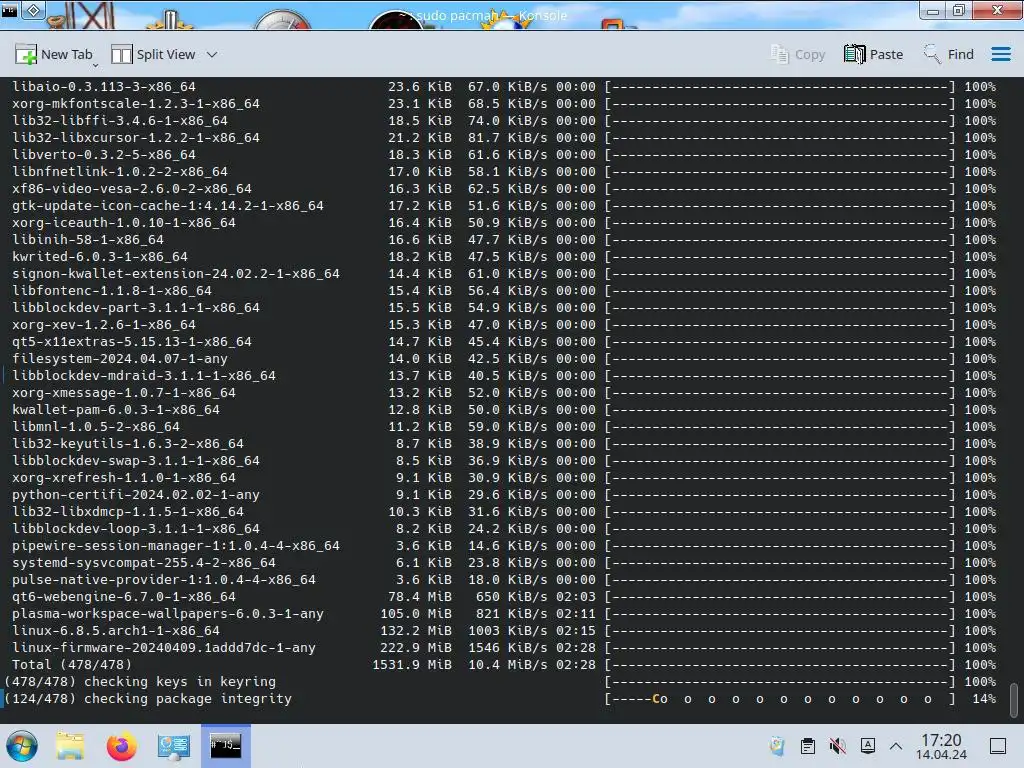Select the 'lib32-libxcursor-1.2.2-1-x86_64' line
1024x768 pixels.
coord(136,138)
